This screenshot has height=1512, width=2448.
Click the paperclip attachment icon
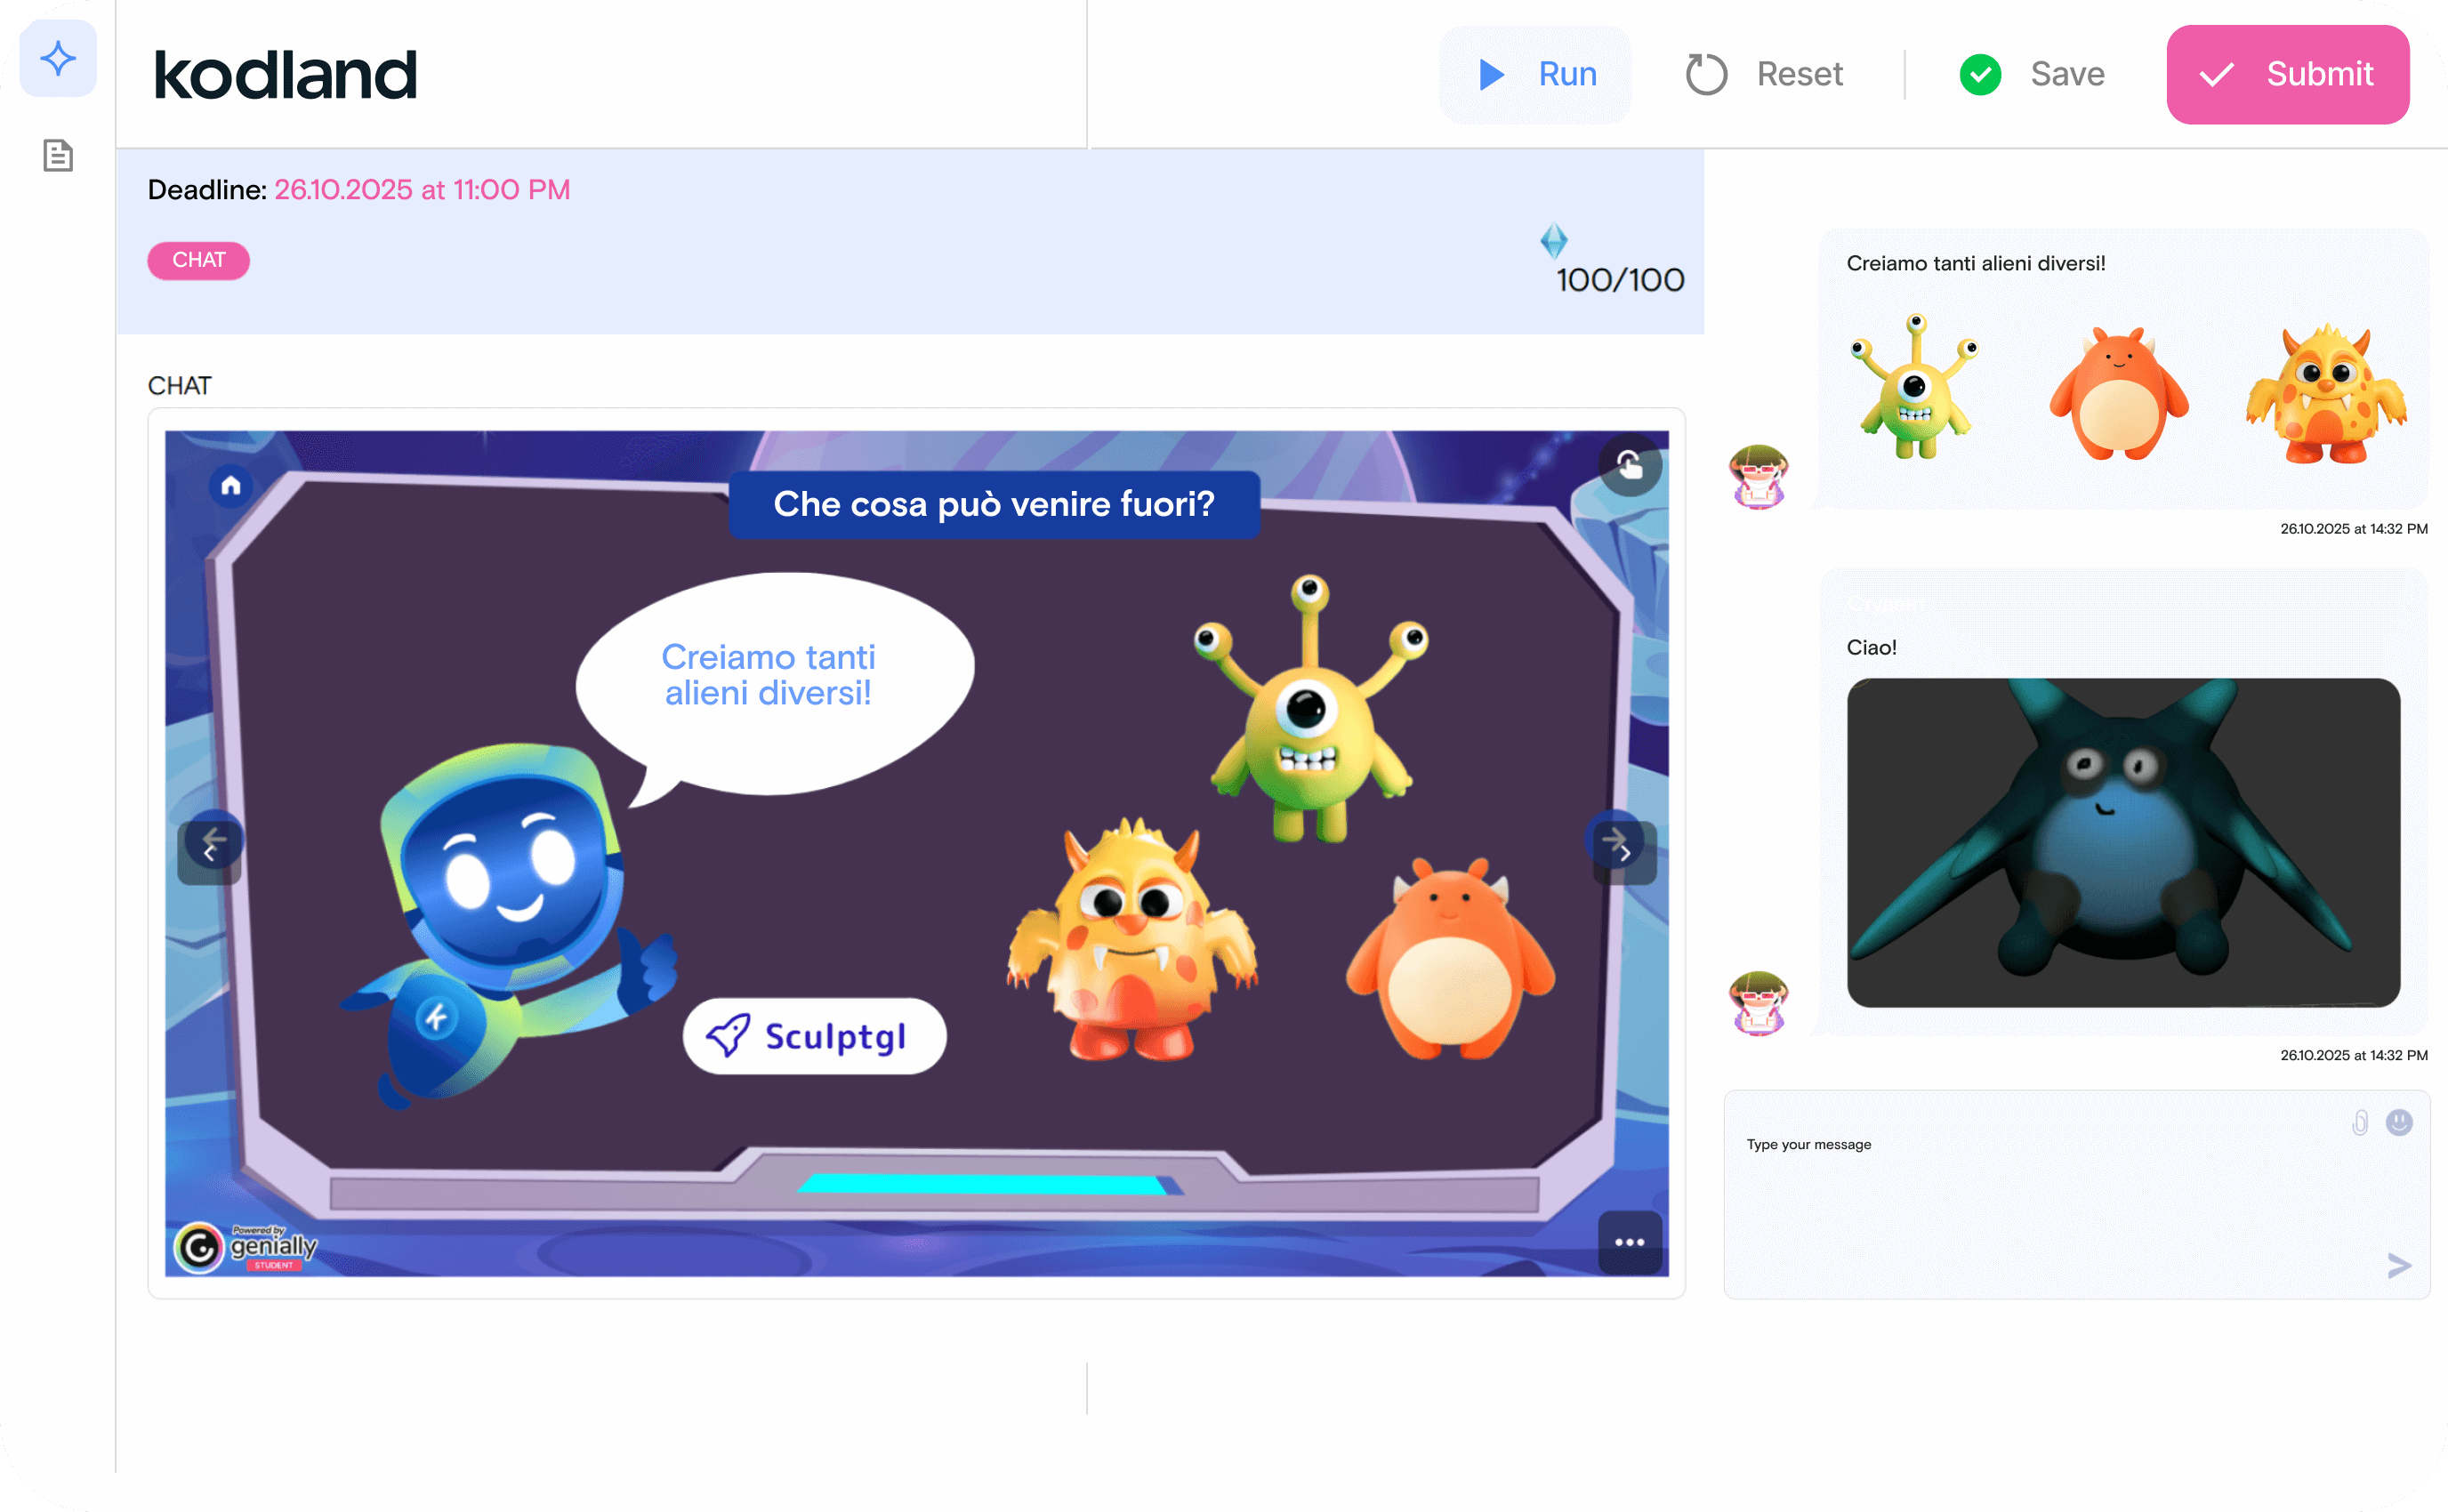coord(2359,1123)
